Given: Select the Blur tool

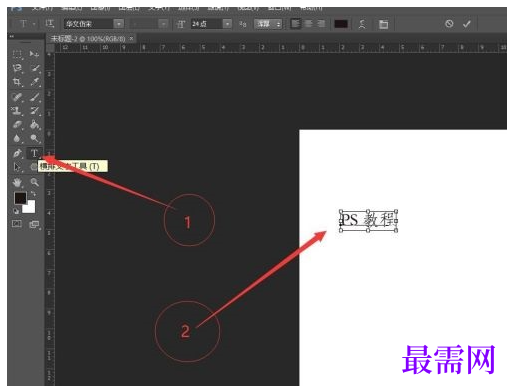Looking at the screenshot, I should click(17, 138).
